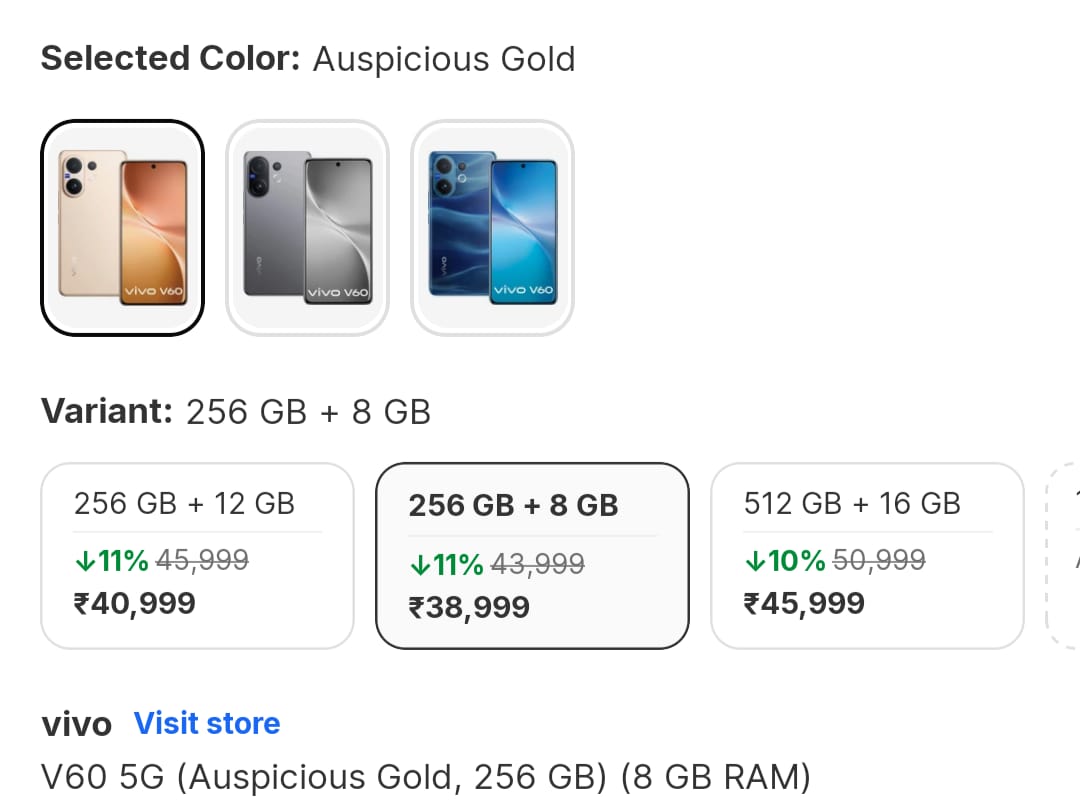1080x806 pixels.
Task: Open the Visit store link
Action: [x=207, y=723]
